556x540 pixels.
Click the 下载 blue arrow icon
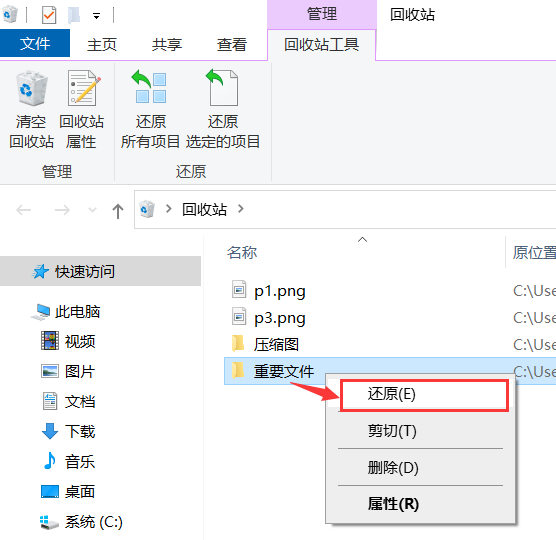coord(50,431)
